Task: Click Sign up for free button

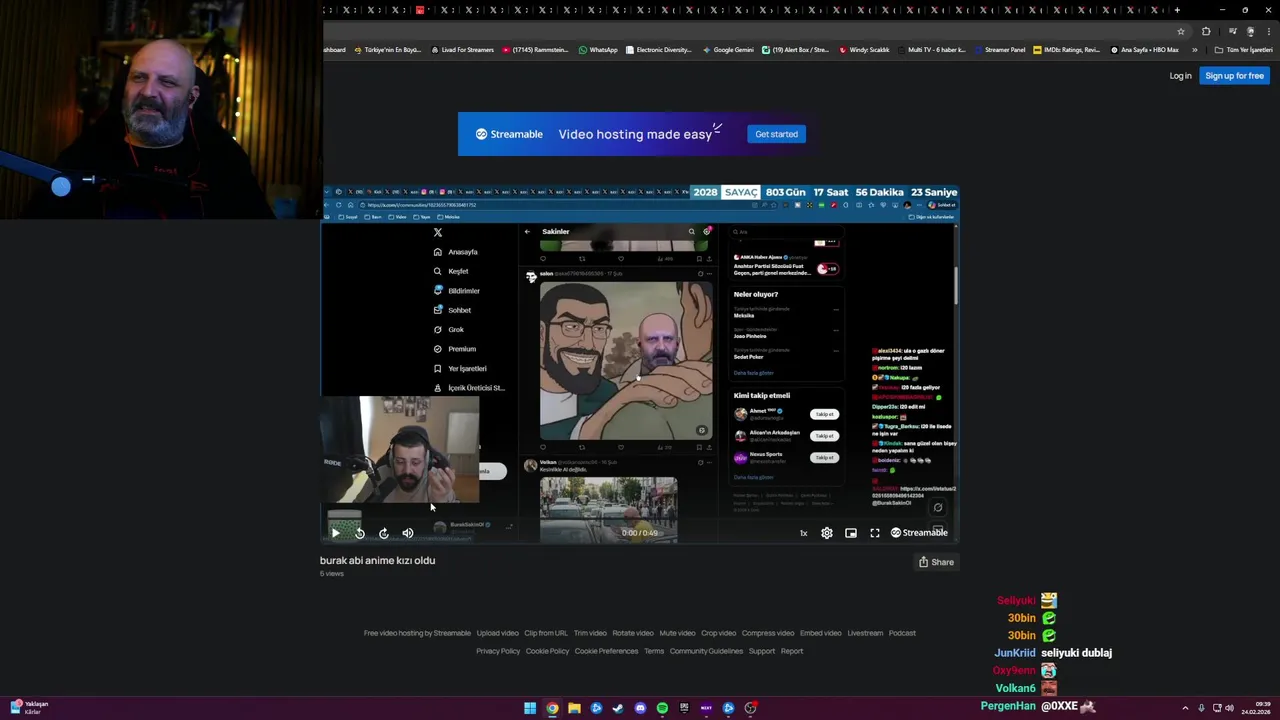Action: point(1234,76)
